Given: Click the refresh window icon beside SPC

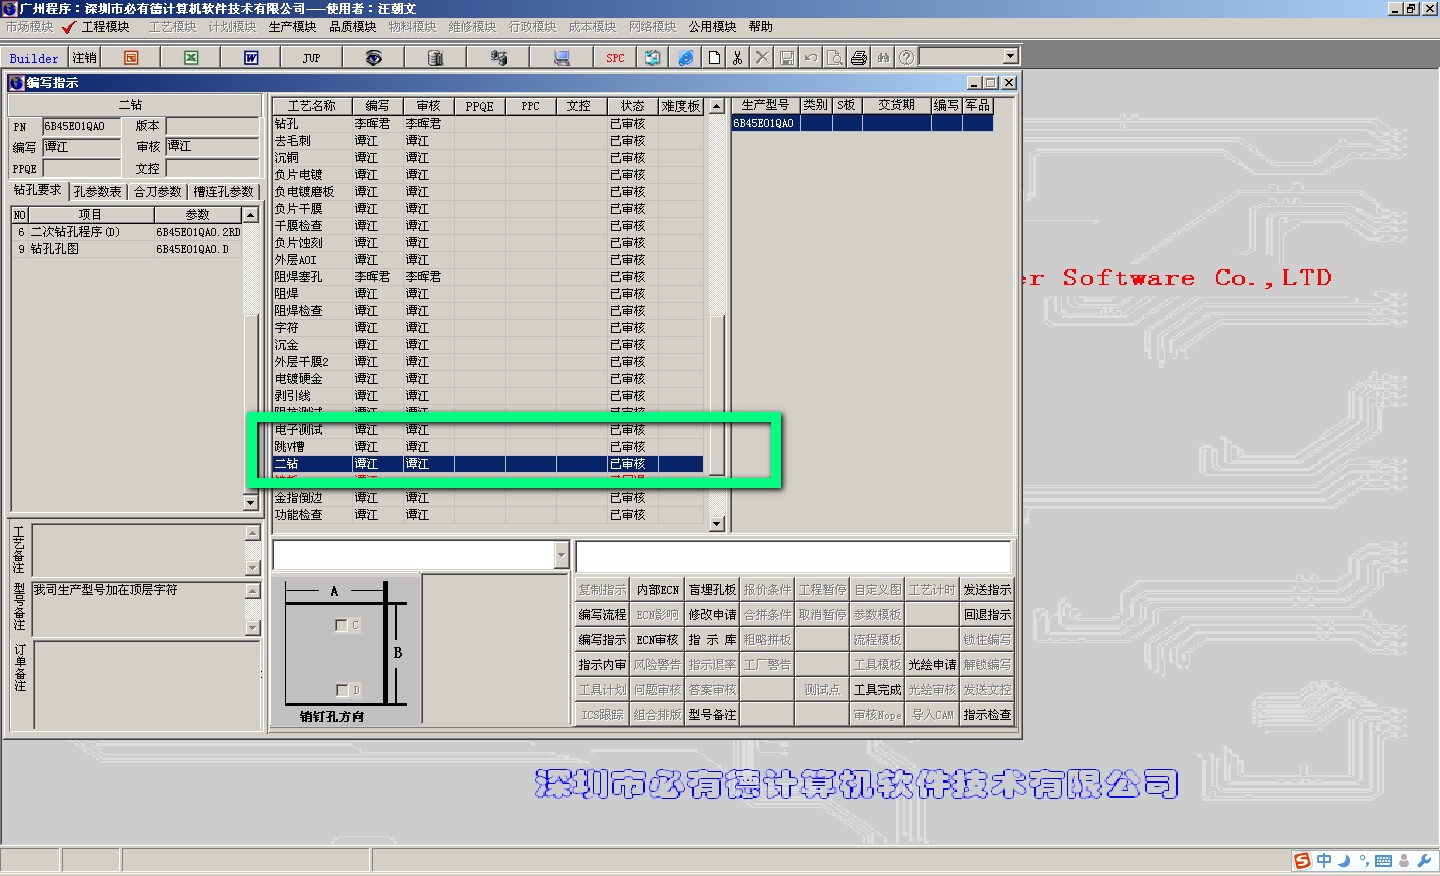Looking at the screenshot, I should click(x=653, y=58).
